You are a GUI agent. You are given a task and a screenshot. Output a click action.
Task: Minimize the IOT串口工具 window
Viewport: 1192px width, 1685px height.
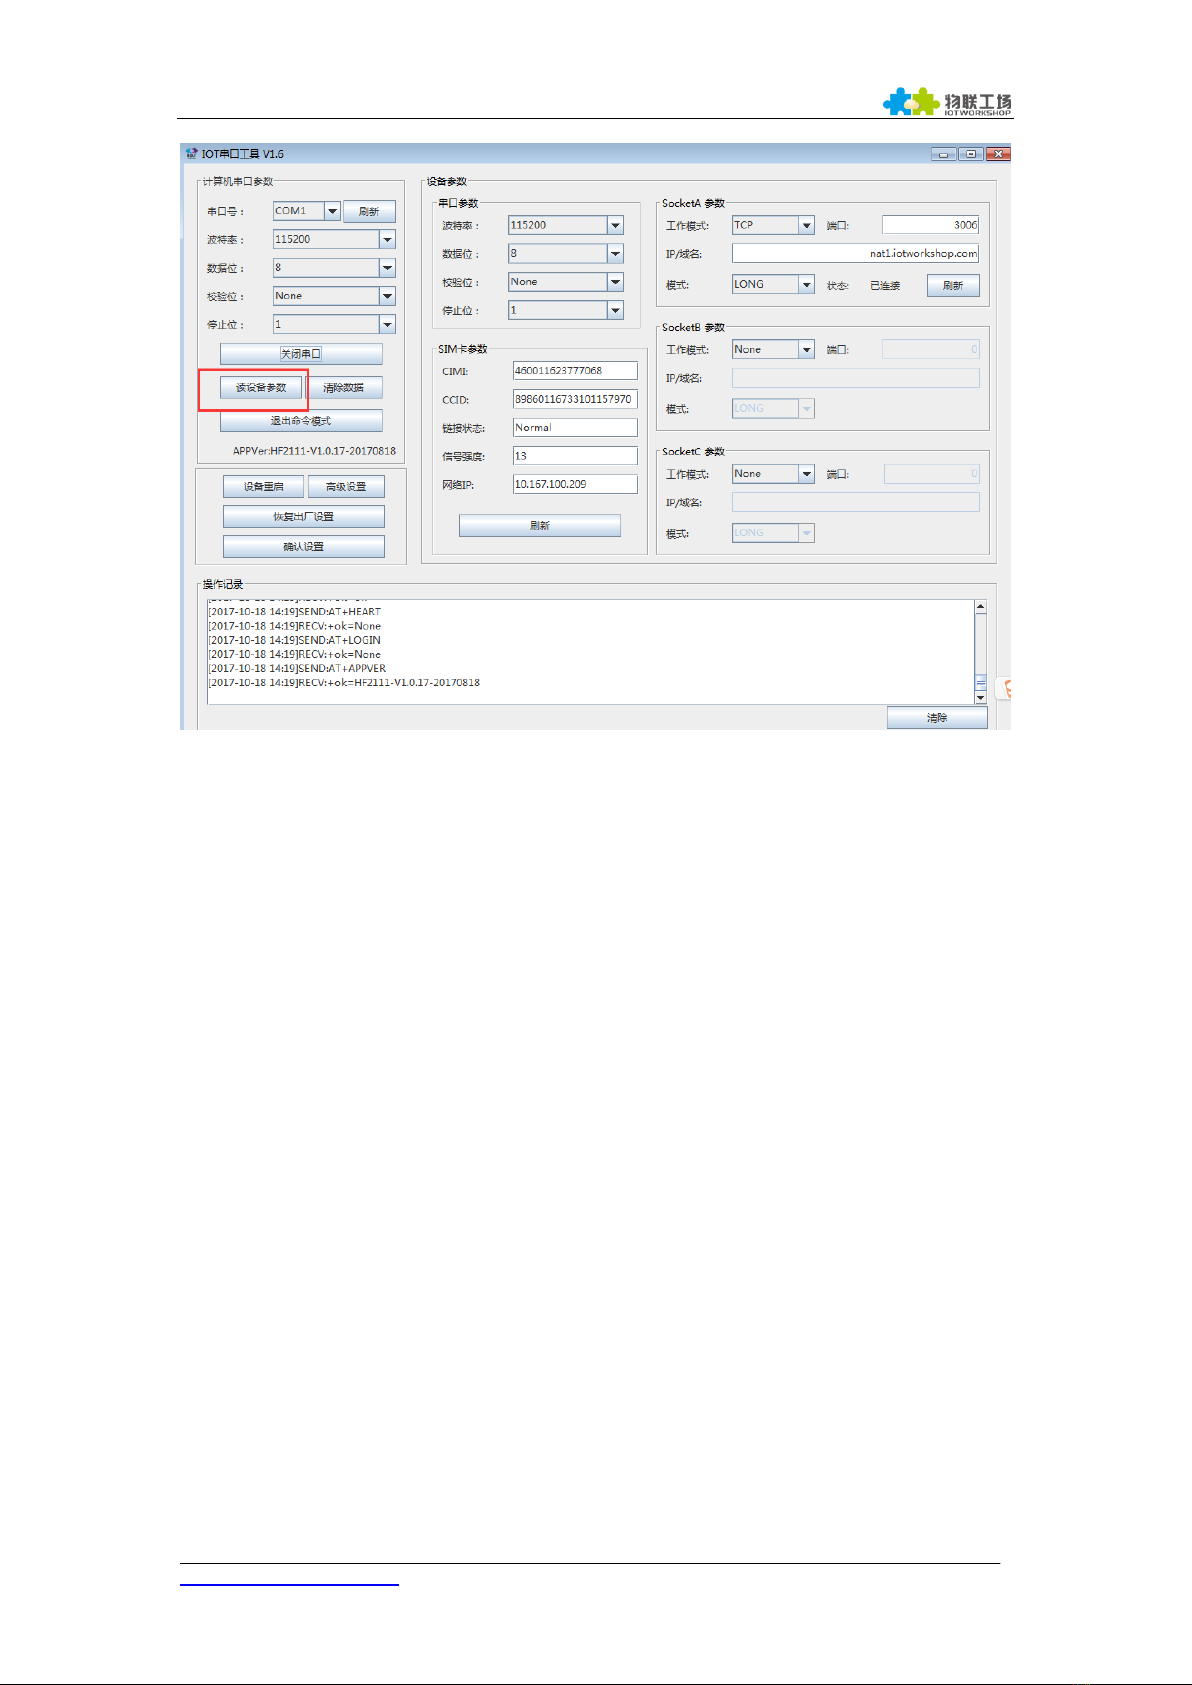tap(943, 154)
